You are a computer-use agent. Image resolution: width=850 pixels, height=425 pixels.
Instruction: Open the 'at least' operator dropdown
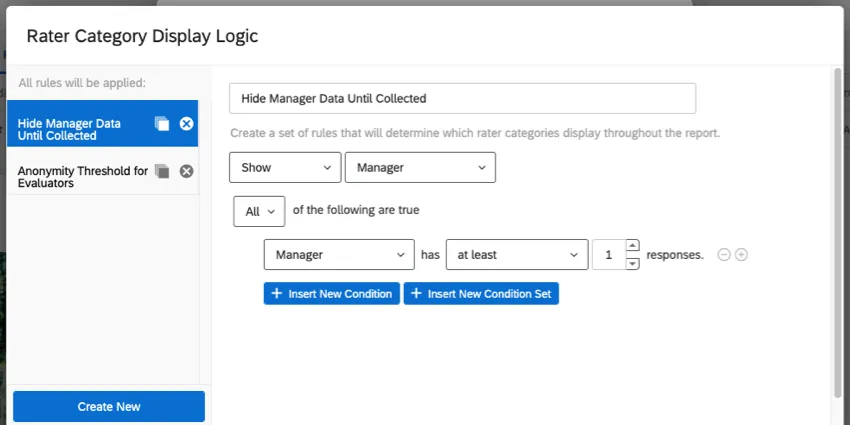pos(517,255)
